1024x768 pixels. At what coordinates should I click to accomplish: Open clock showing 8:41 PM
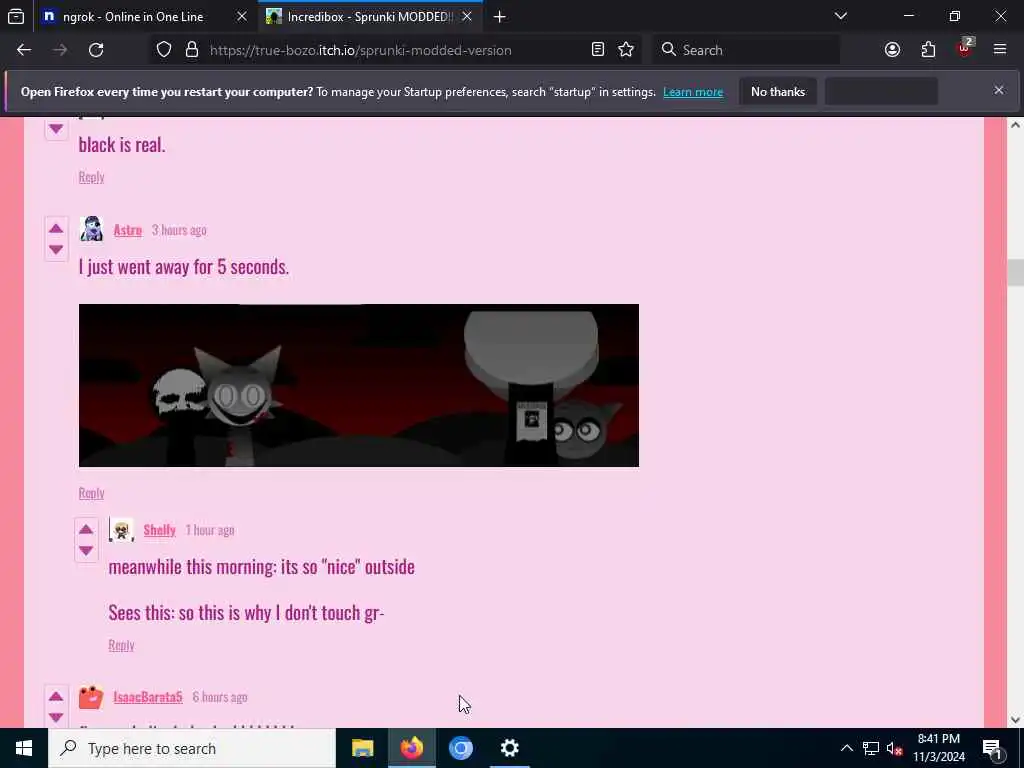[938, 748]
